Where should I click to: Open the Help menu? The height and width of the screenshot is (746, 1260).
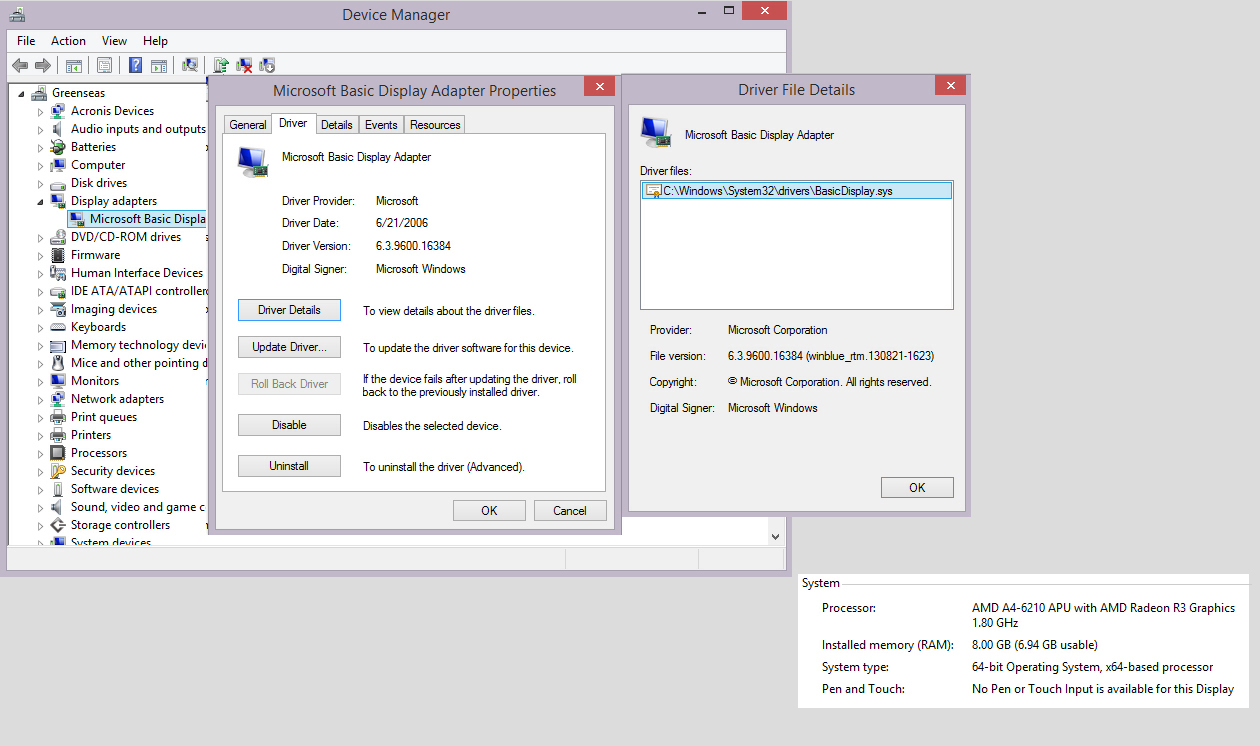click(x=155, y=41)
